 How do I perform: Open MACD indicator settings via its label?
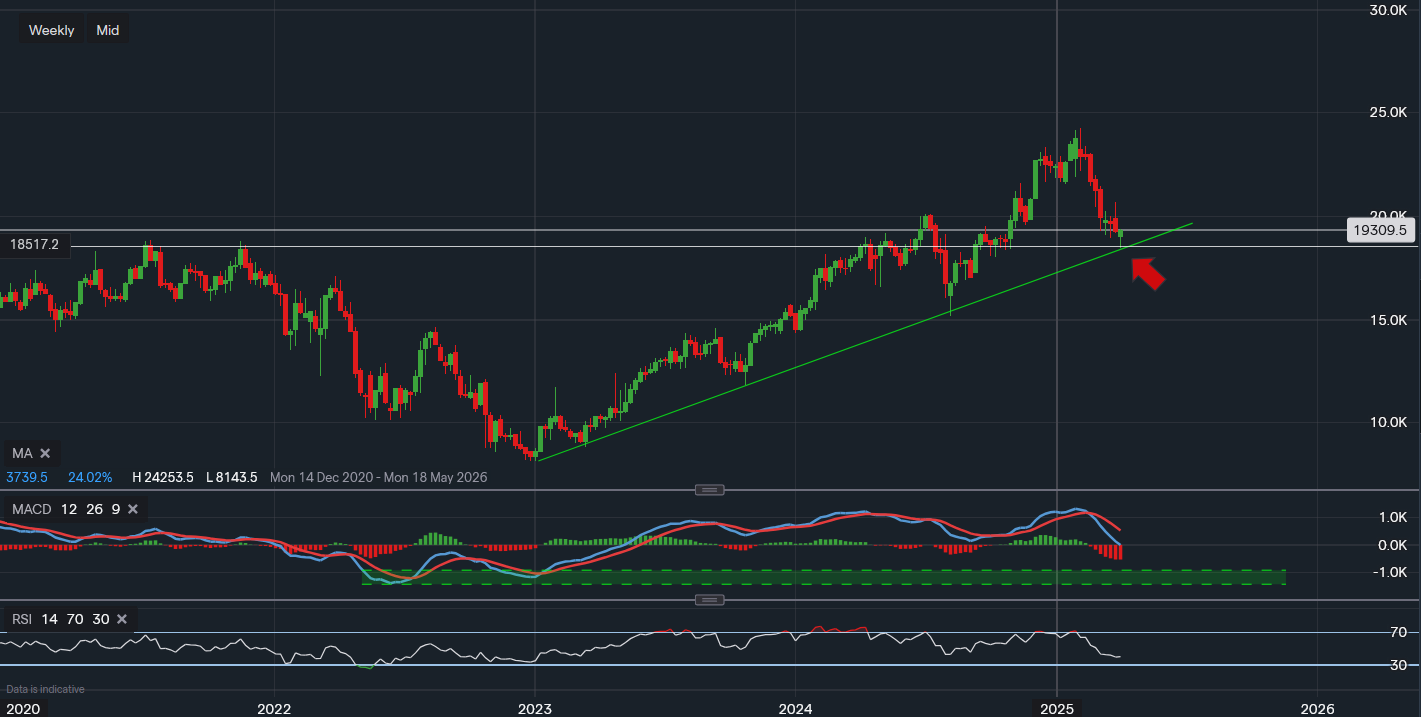pyautogui.click(x=30, y=509)
